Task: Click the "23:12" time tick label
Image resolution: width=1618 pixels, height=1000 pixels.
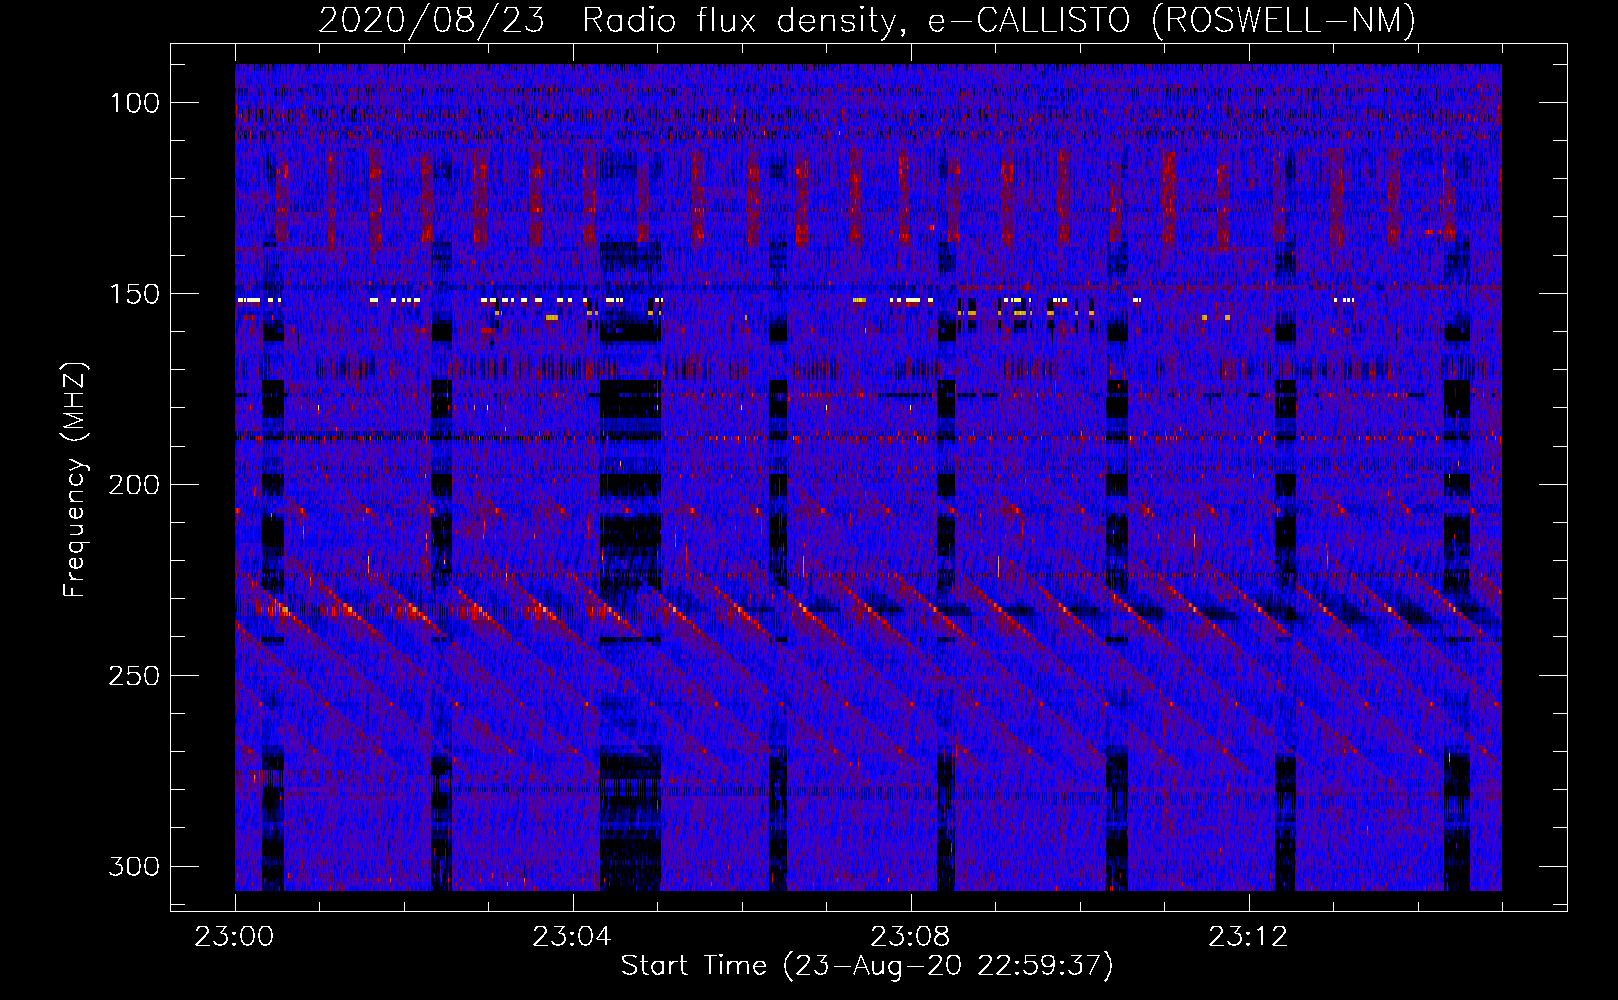Action: click(1248, 937)
